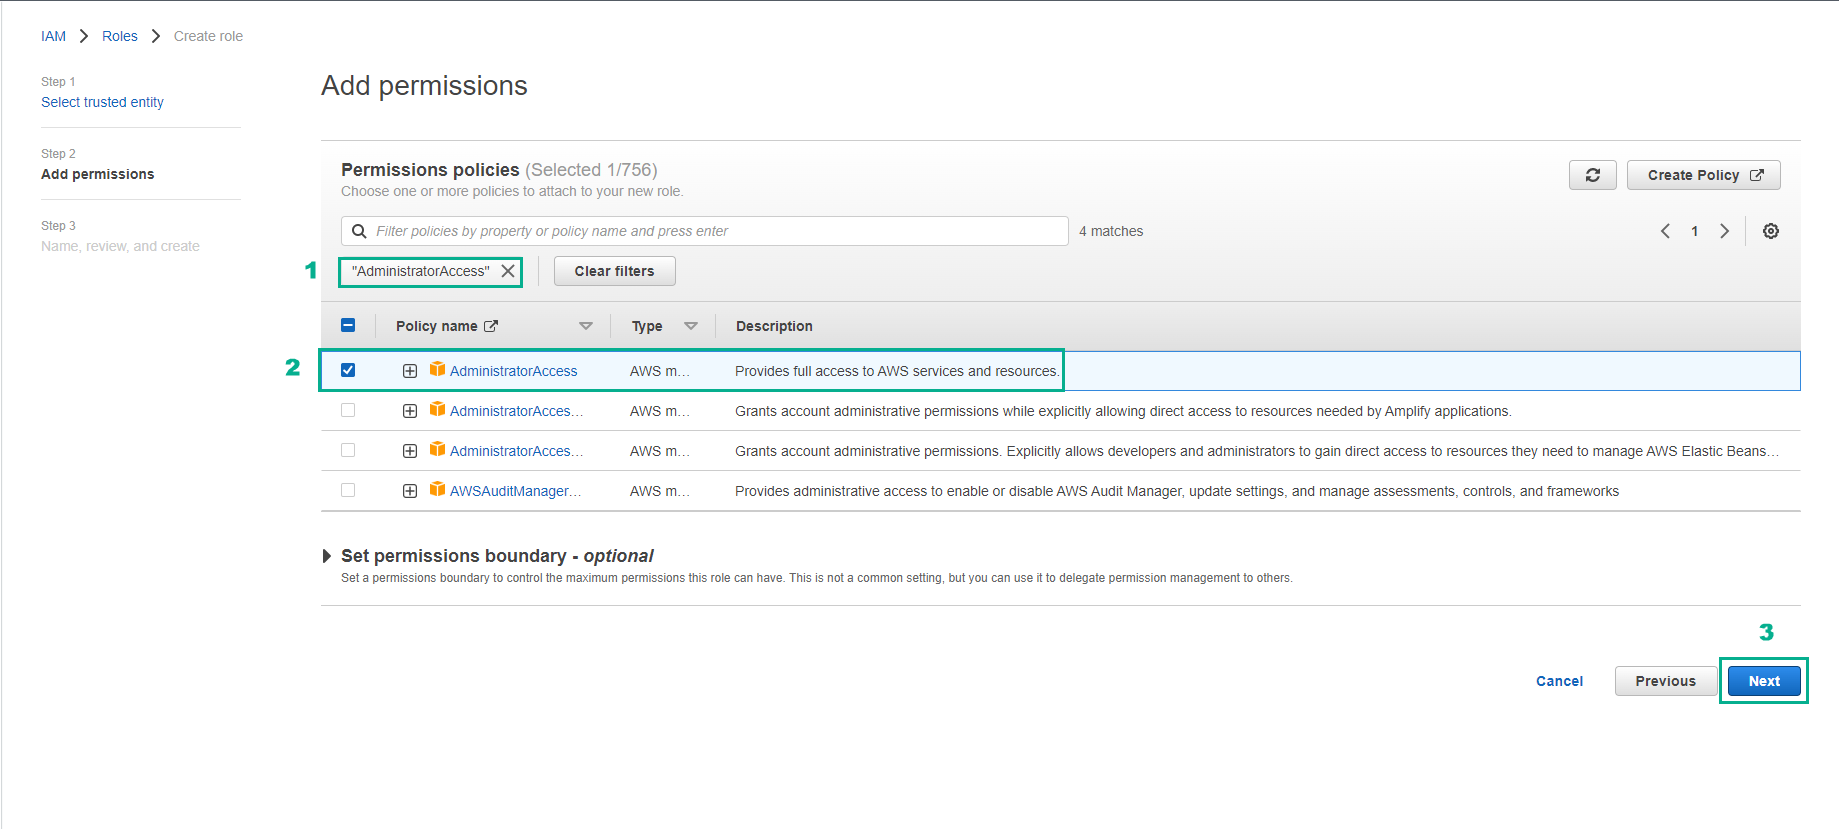Screen dimensions: 1839x829
Task: Click the Description column header
Action: 774,326
